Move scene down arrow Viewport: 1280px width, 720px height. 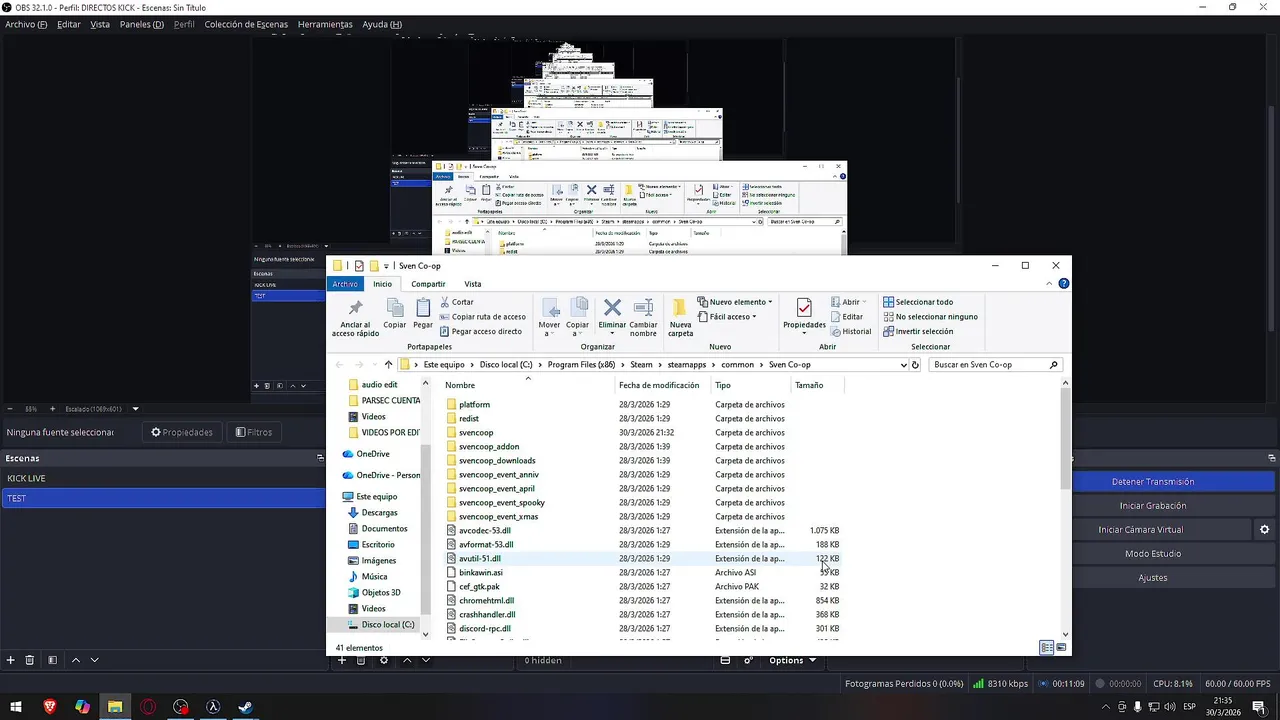pyautogui.click(x=95, y=660)
